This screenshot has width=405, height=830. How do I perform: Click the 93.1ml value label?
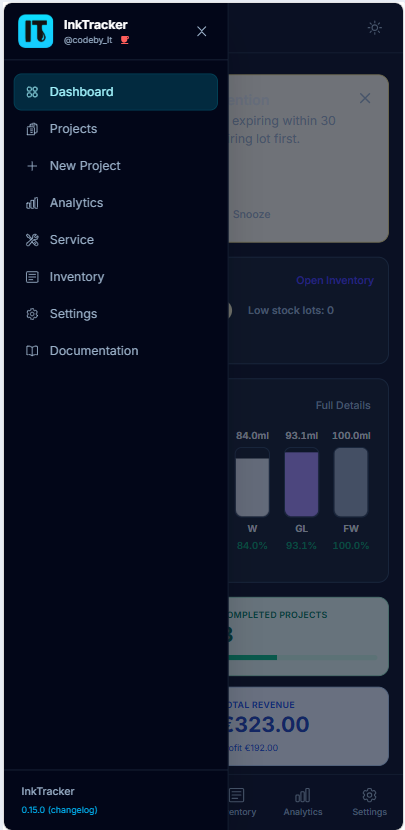tap(302, 436)
